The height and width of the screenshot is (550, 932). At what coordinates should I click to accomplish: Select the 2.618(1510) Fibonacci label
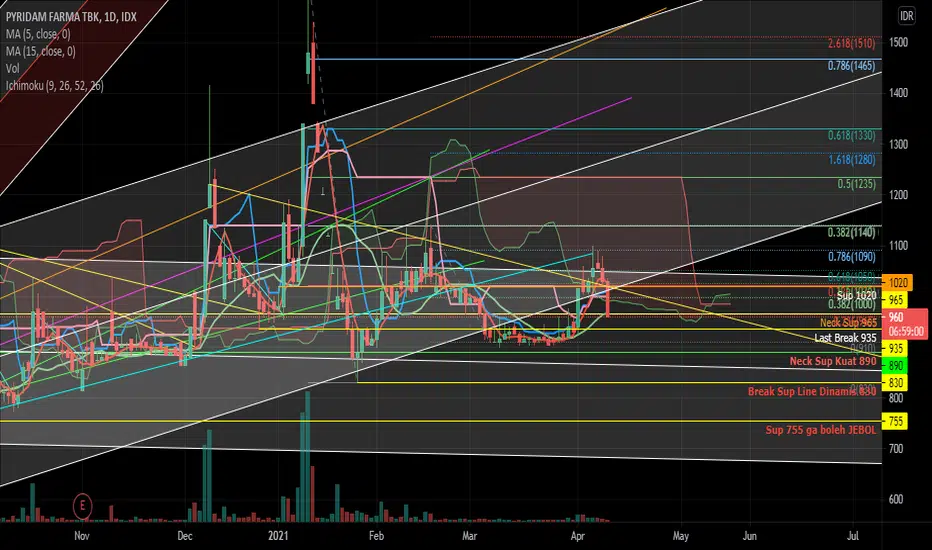tap(851, 43)
